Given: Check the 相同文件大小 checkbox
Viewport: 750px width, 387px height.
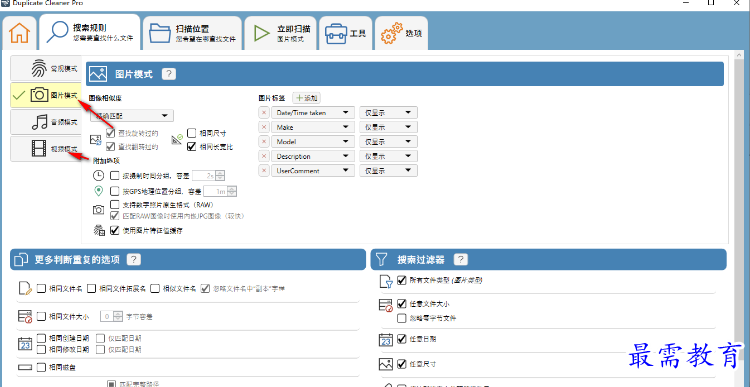Looking at the screenshot, I should (x=42, y=316).
